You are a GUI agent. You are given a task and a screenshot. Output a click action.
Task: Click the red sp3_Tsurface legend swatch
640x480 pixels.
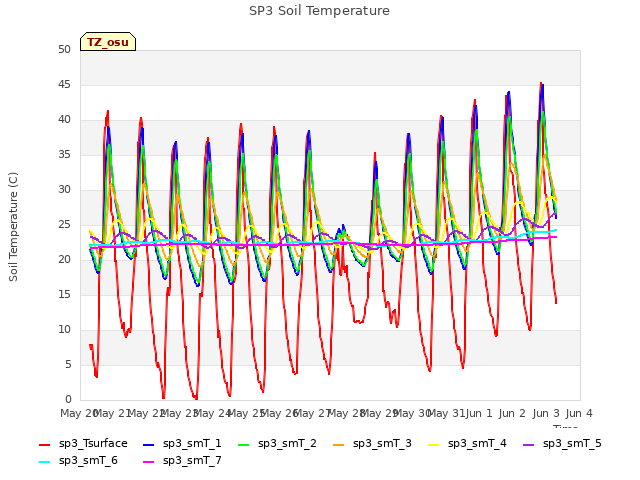[x=44, y=444]
